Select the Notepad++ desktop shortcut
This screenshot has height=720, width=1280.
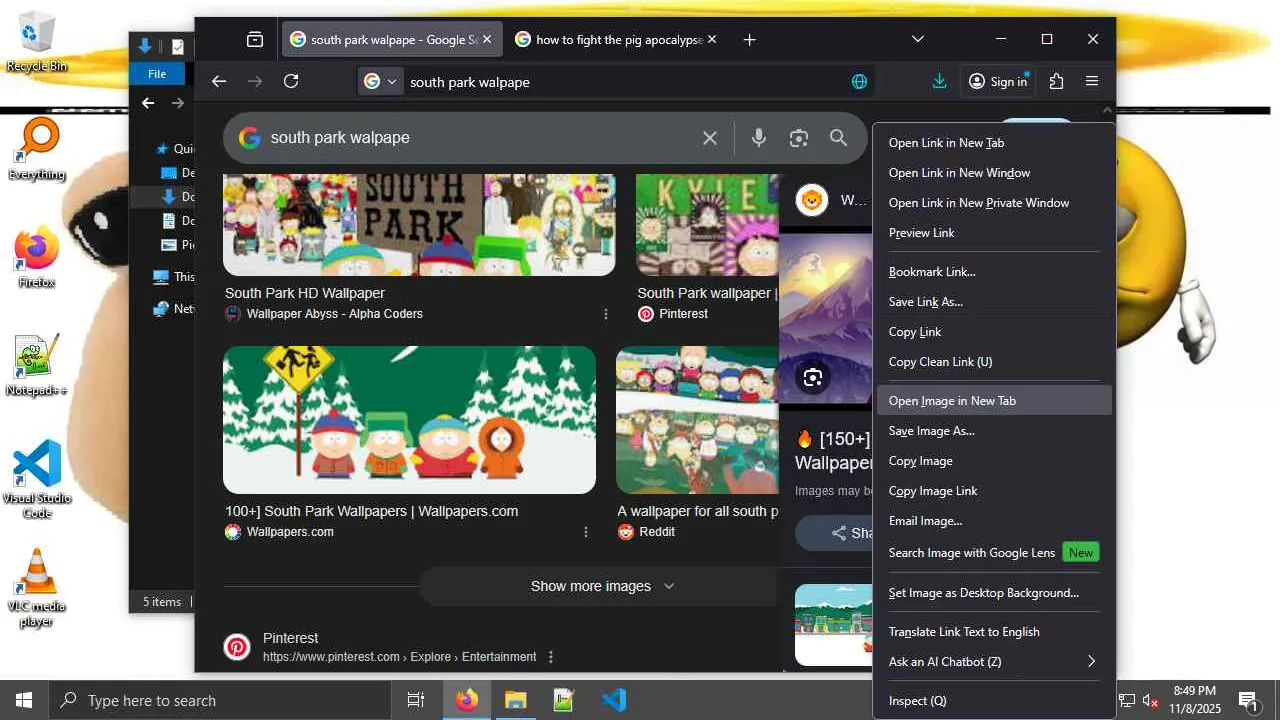37,364
